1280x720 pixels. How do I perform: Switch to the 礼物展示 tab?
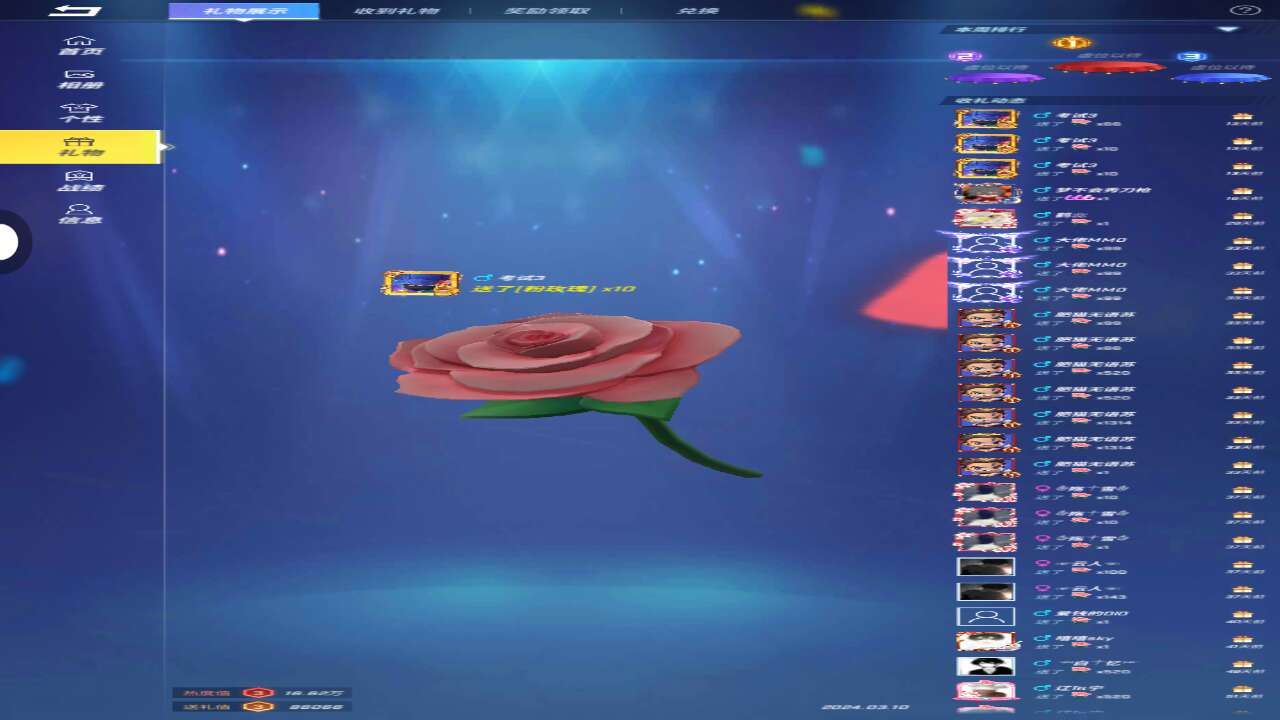click(x=244, y=12)
